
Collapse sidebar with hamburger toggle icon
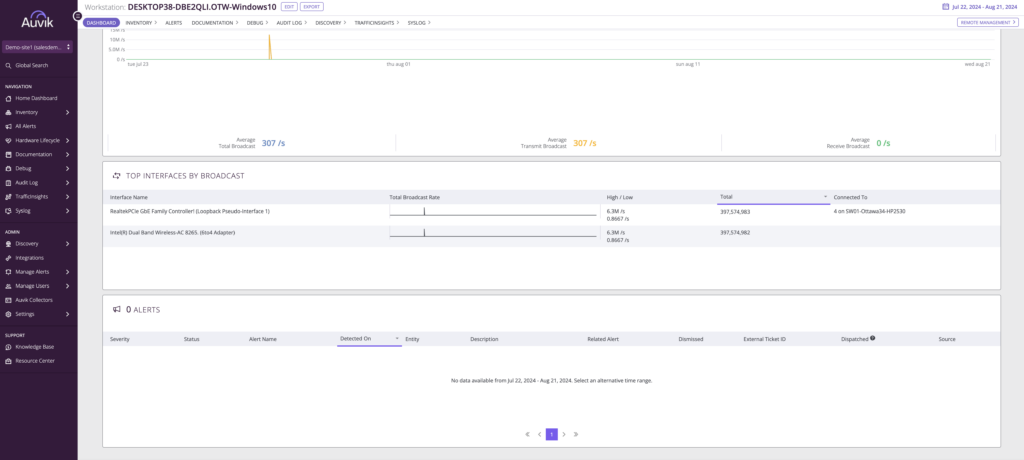[78, 15]
